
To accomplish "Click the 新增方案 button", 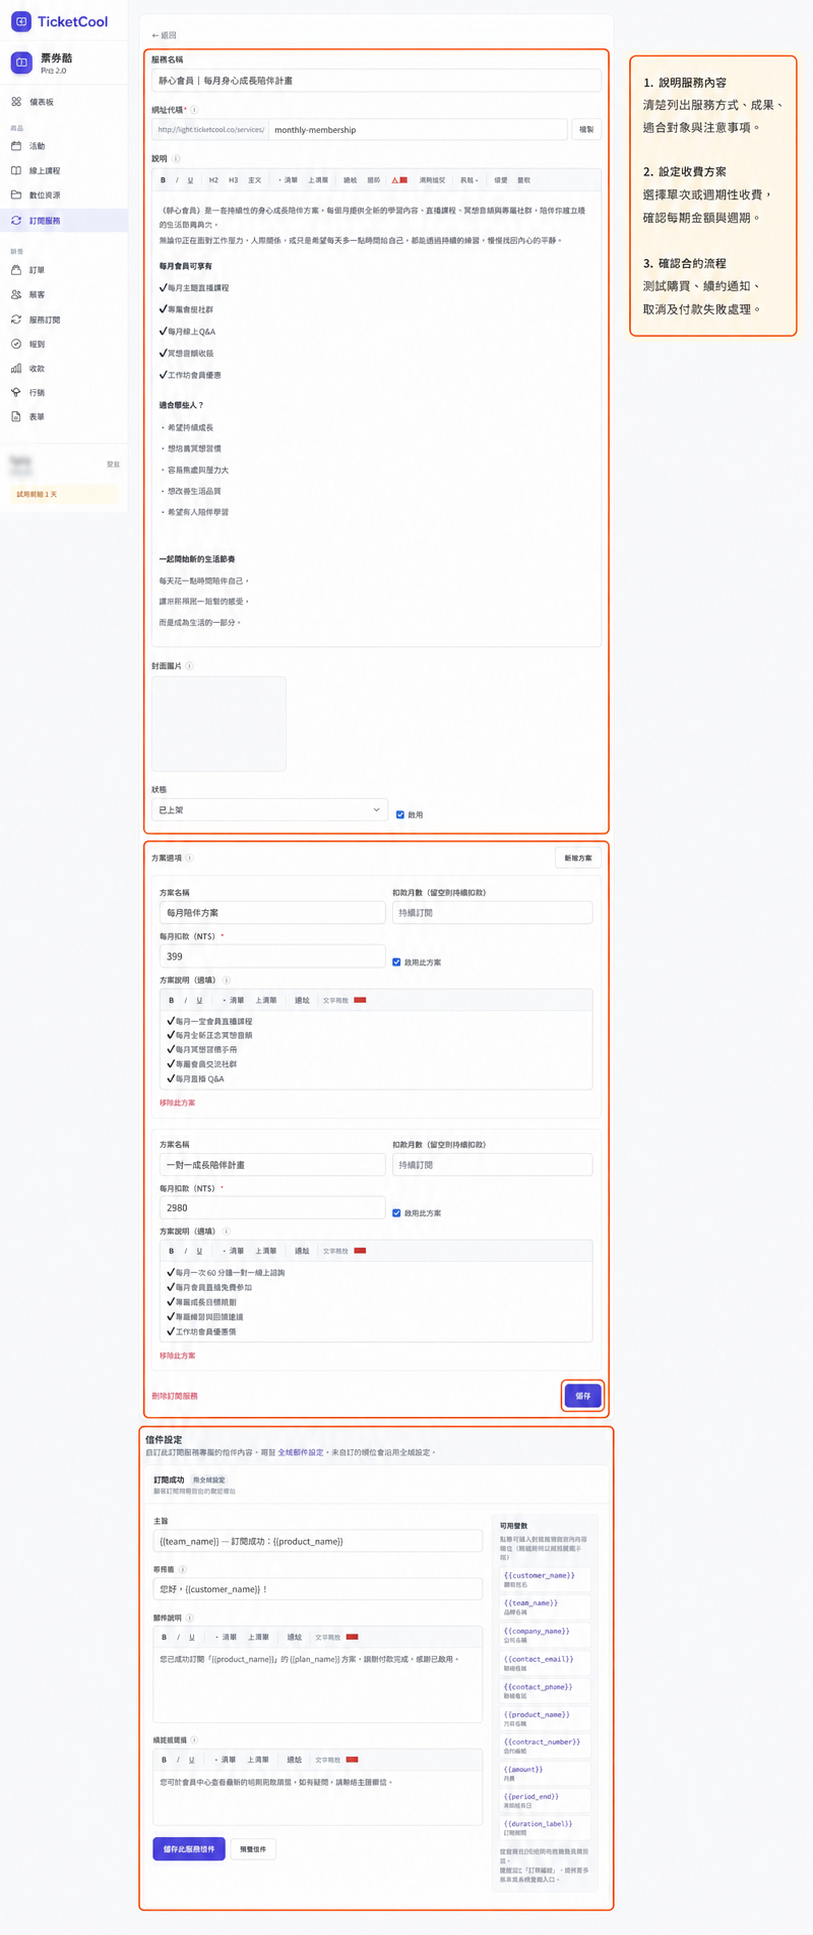I will 578,858.
